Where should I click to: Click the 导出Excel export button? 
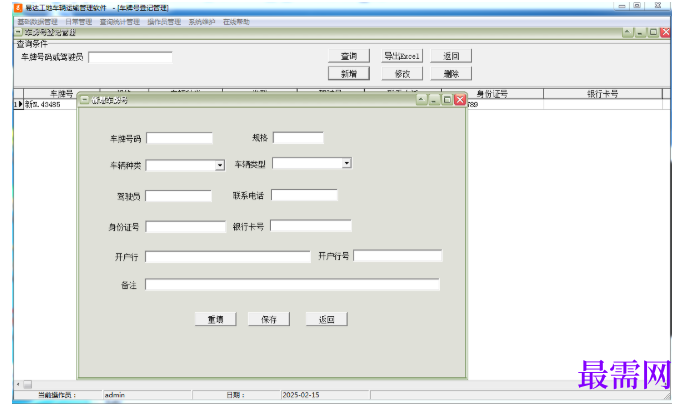(401, 56)
